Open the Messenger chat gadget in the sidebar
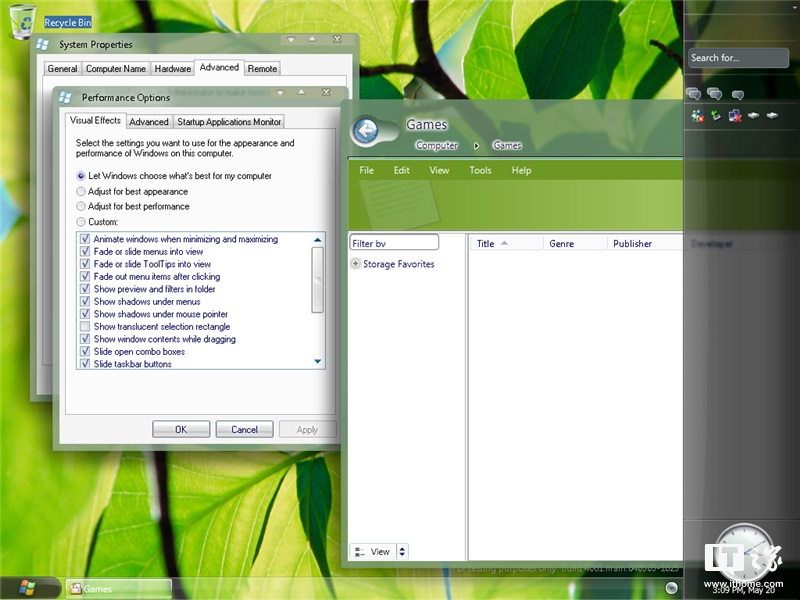 694,93
